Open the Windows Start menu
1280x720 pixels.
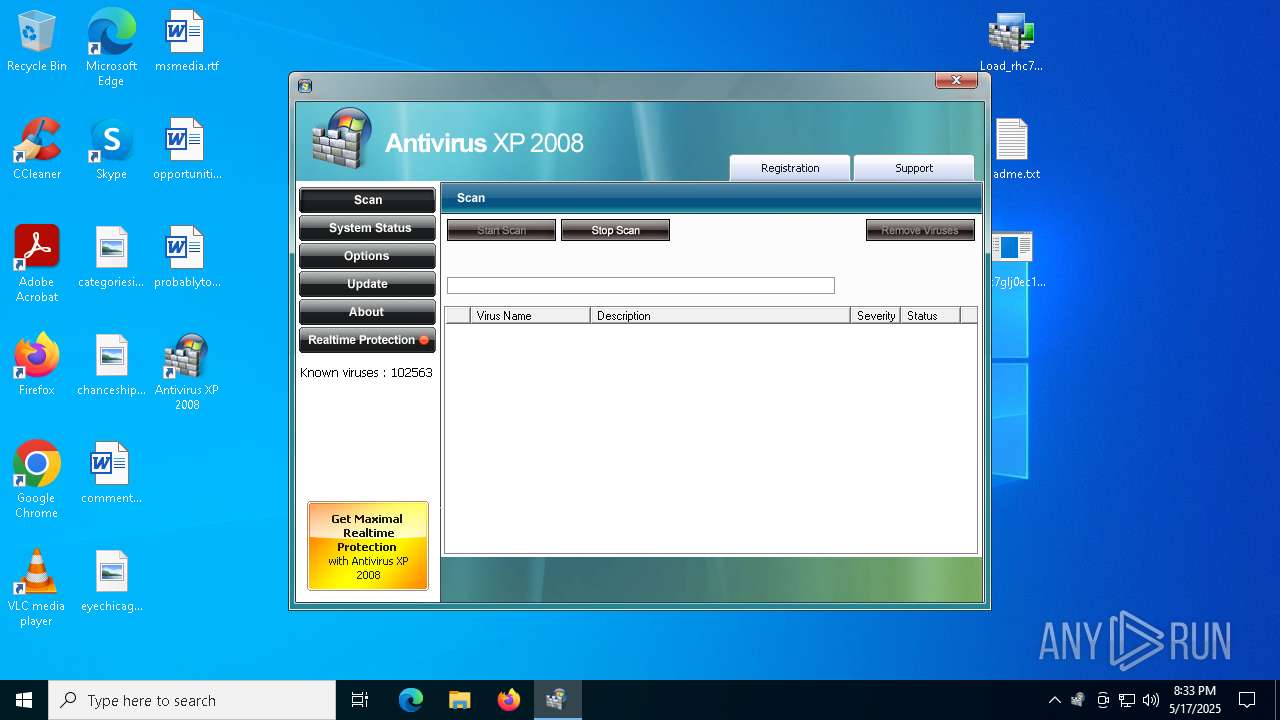coord(24,700)
